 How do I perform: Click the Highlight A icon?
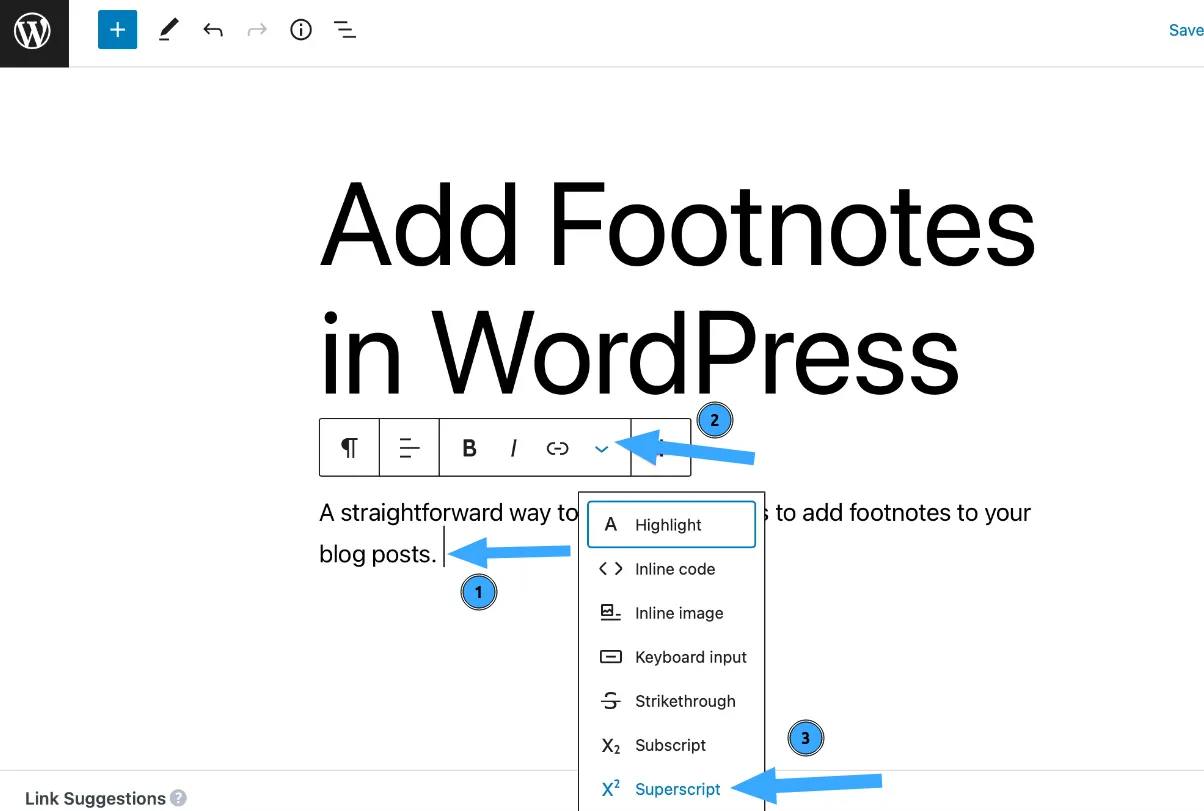[x=611, y=525]
